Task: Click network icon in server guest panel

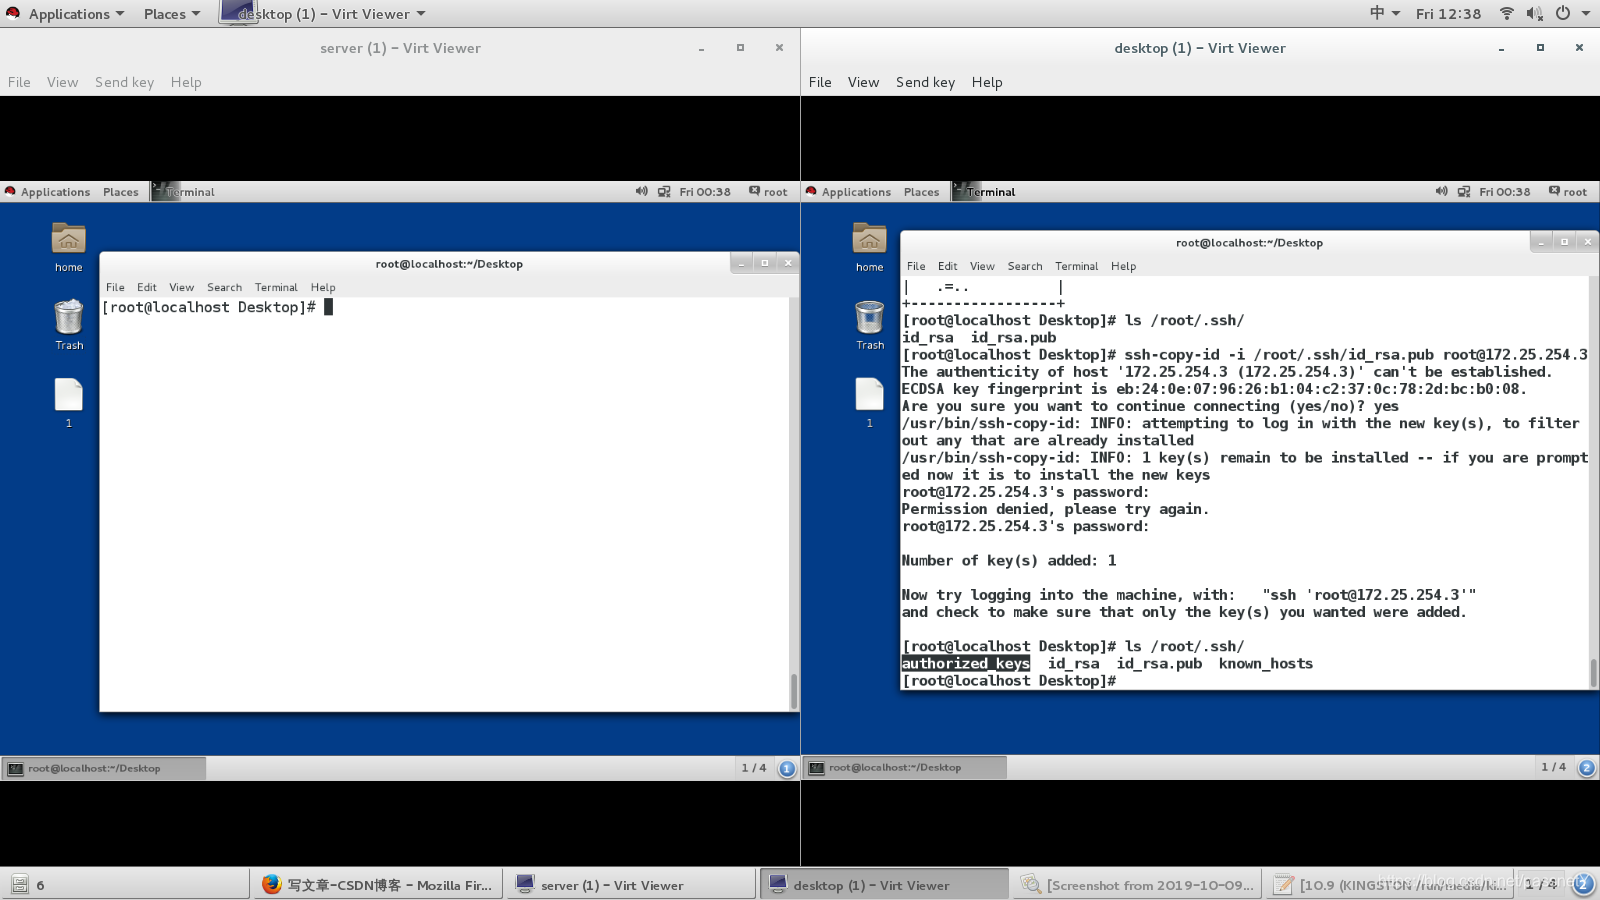Action: (664, 191)
